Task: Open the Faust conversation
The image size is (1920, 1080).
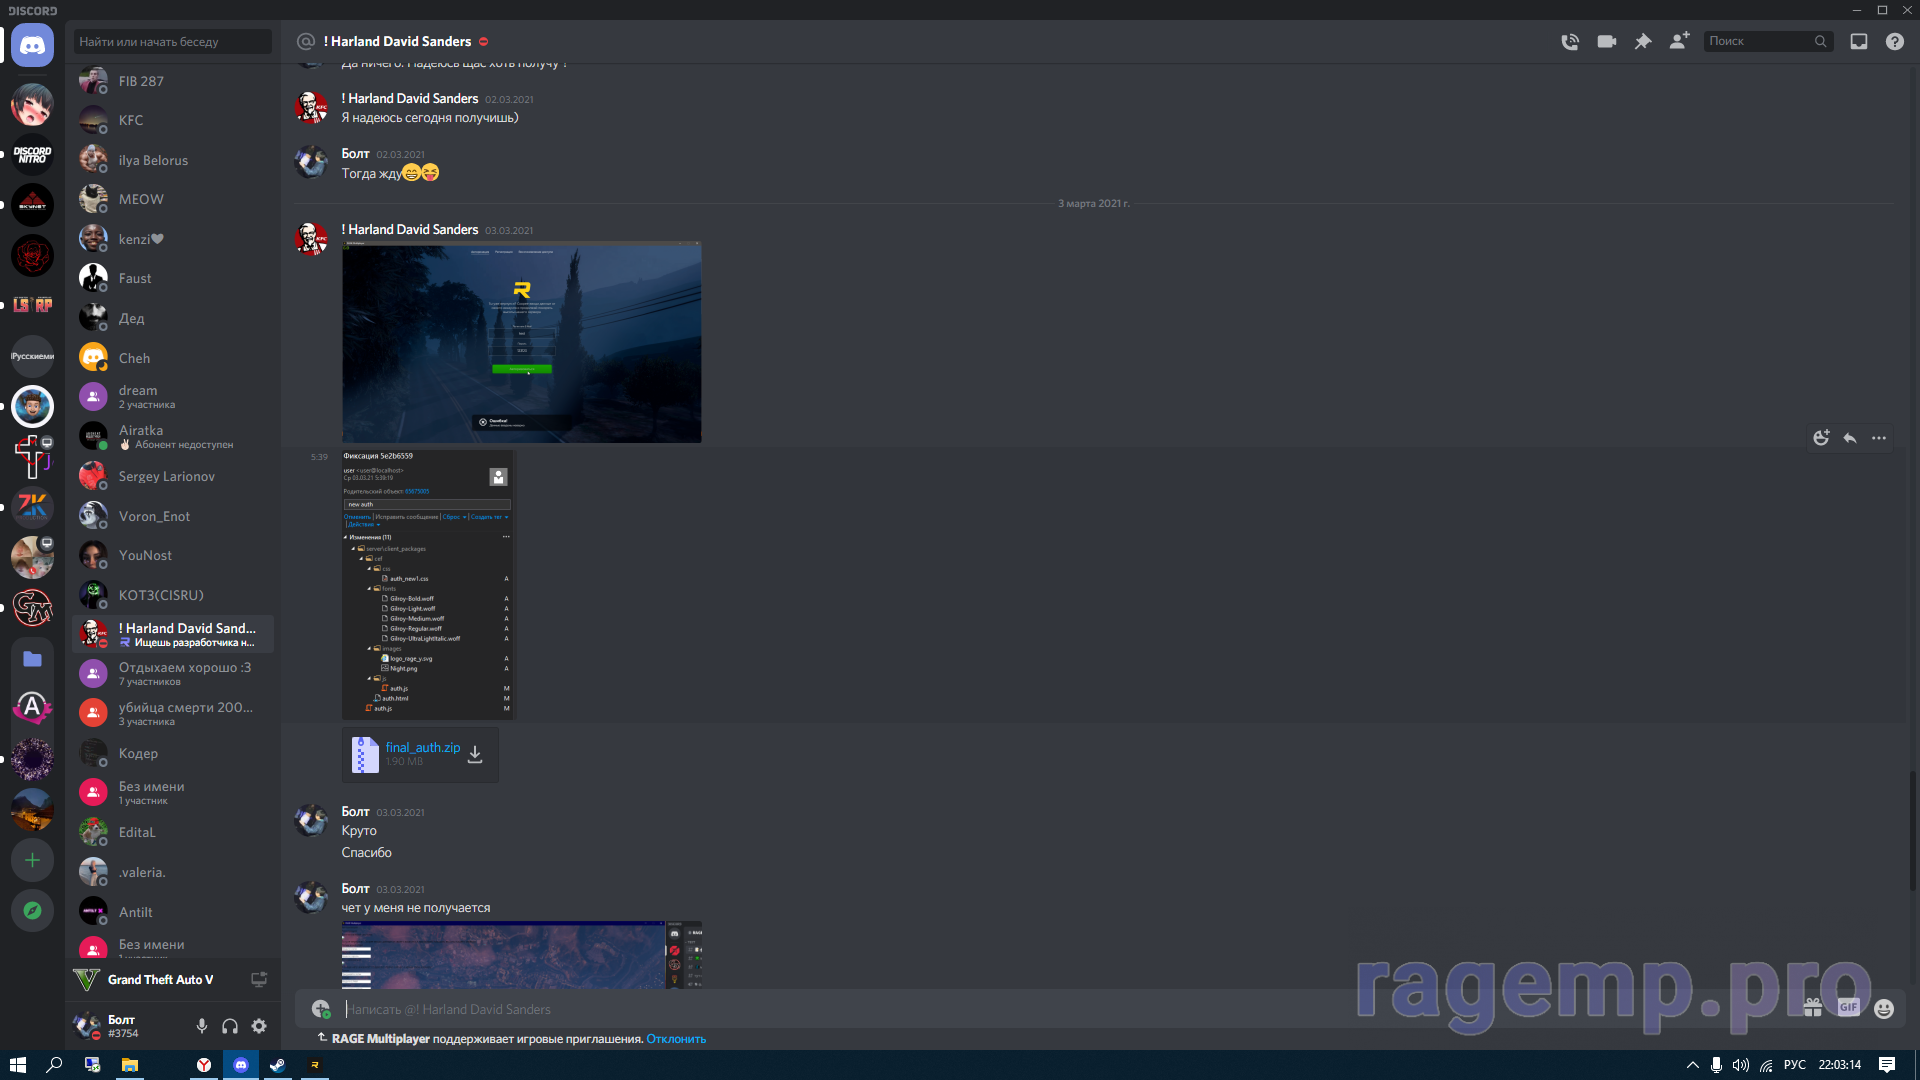Action: 173,278
